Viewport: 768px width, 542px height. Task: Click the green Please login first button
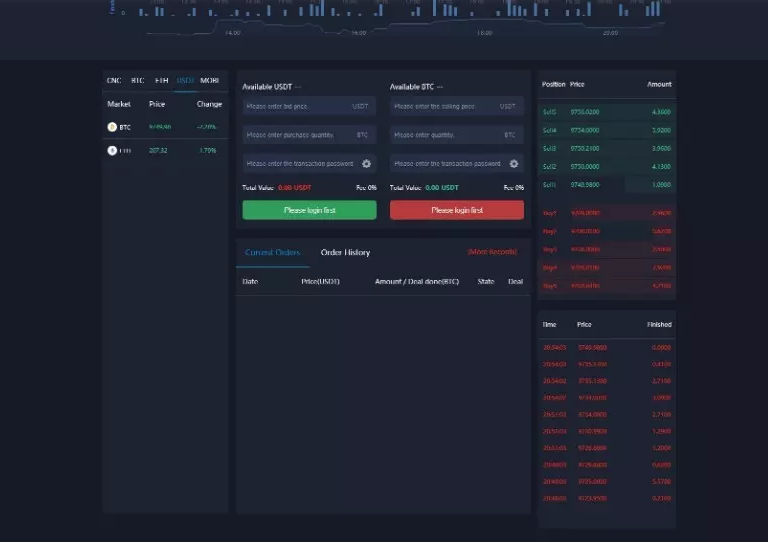(309, 210)
